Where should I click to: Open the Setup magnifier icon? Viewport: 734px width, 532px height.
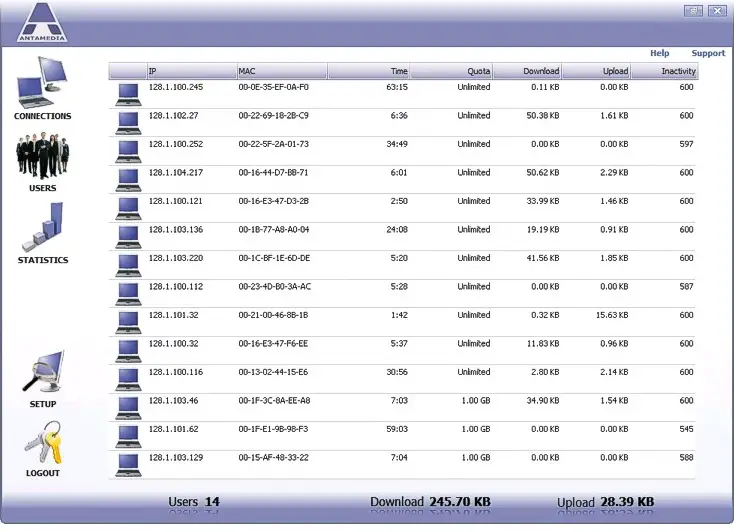[x=43, y=372]
